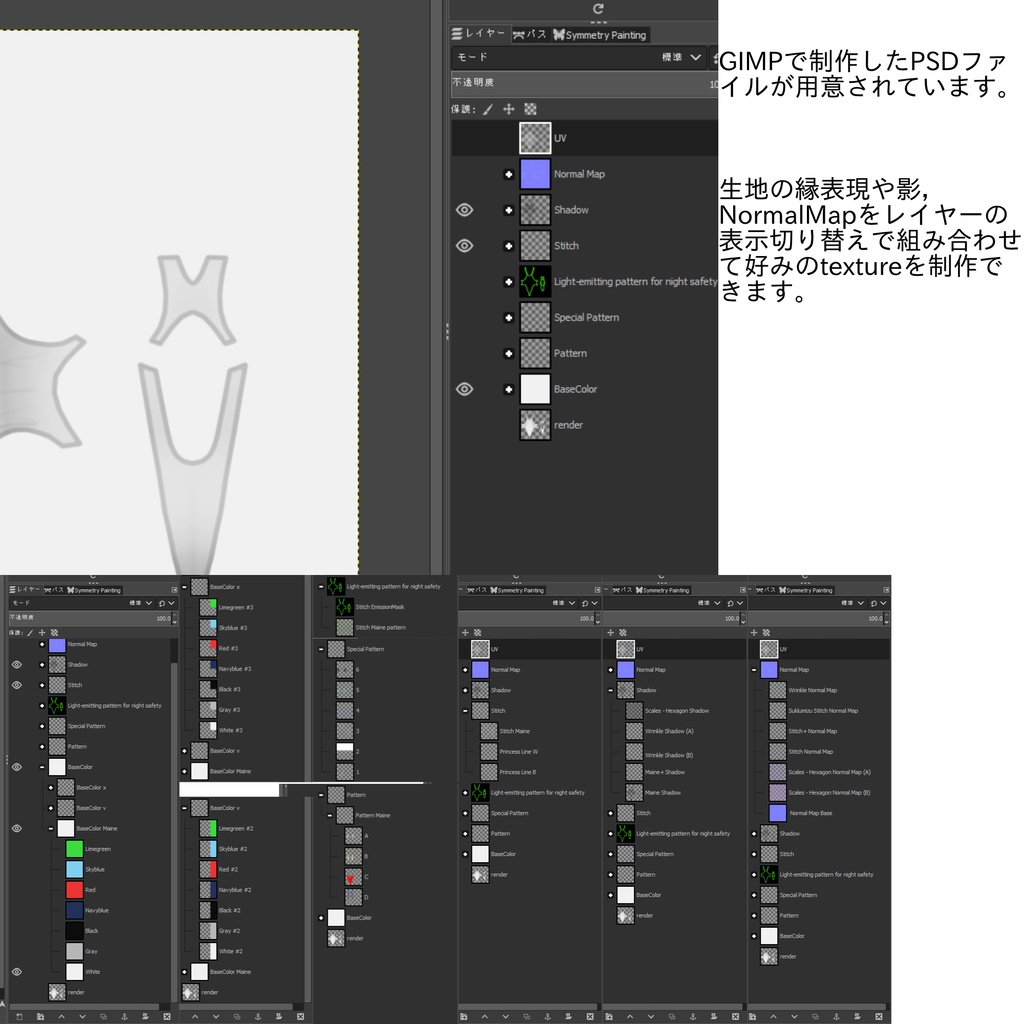Image resolution: width=1024 pixels, height=1024 pixels.
Task: Click merge down icon under the Wrinkle Shadow panel
Action: 714,1016
